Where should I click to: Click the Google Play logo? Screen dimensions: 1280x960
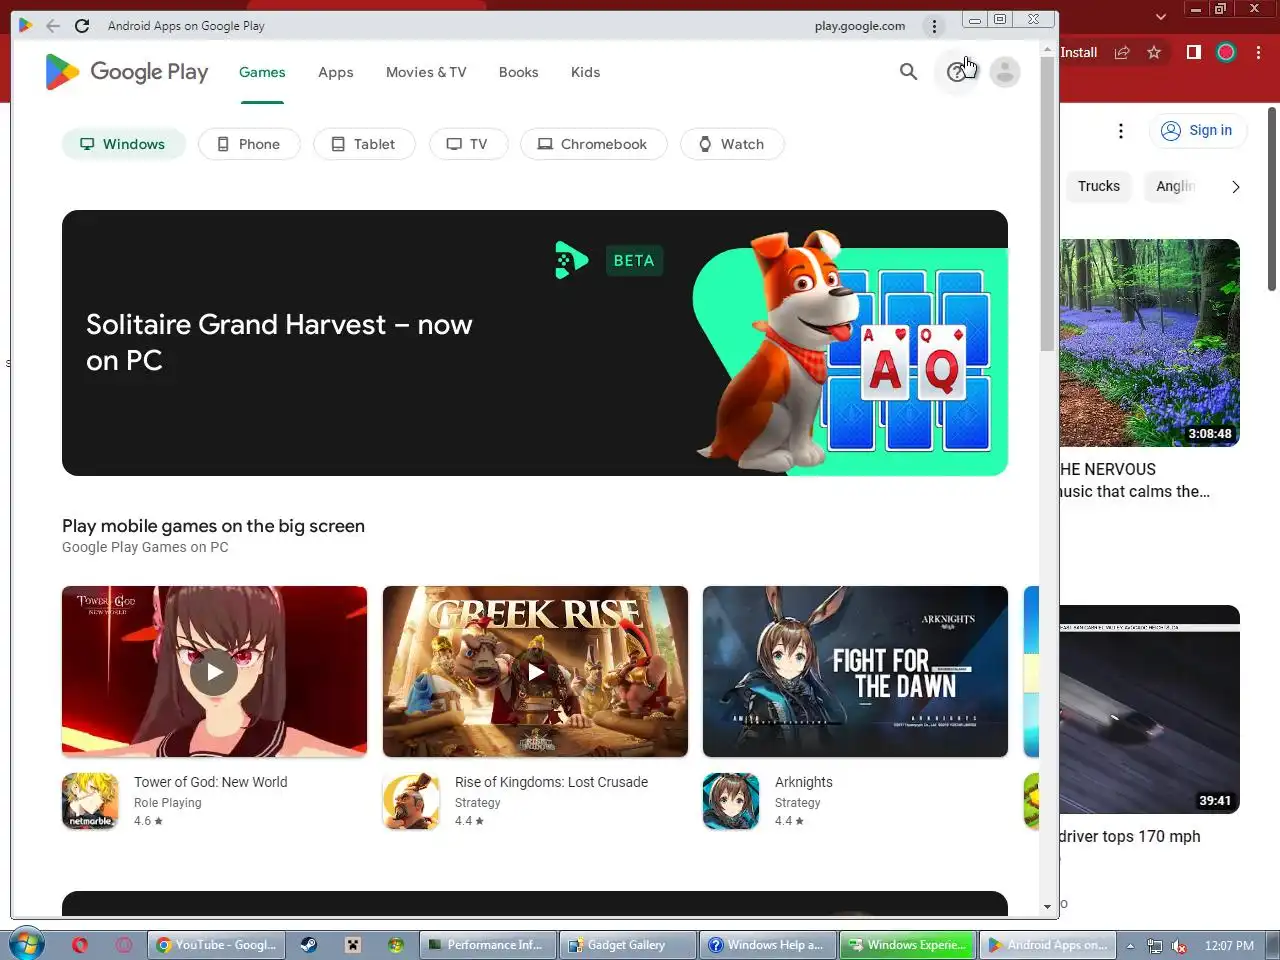pyautogui.click(x=127, y=72)
